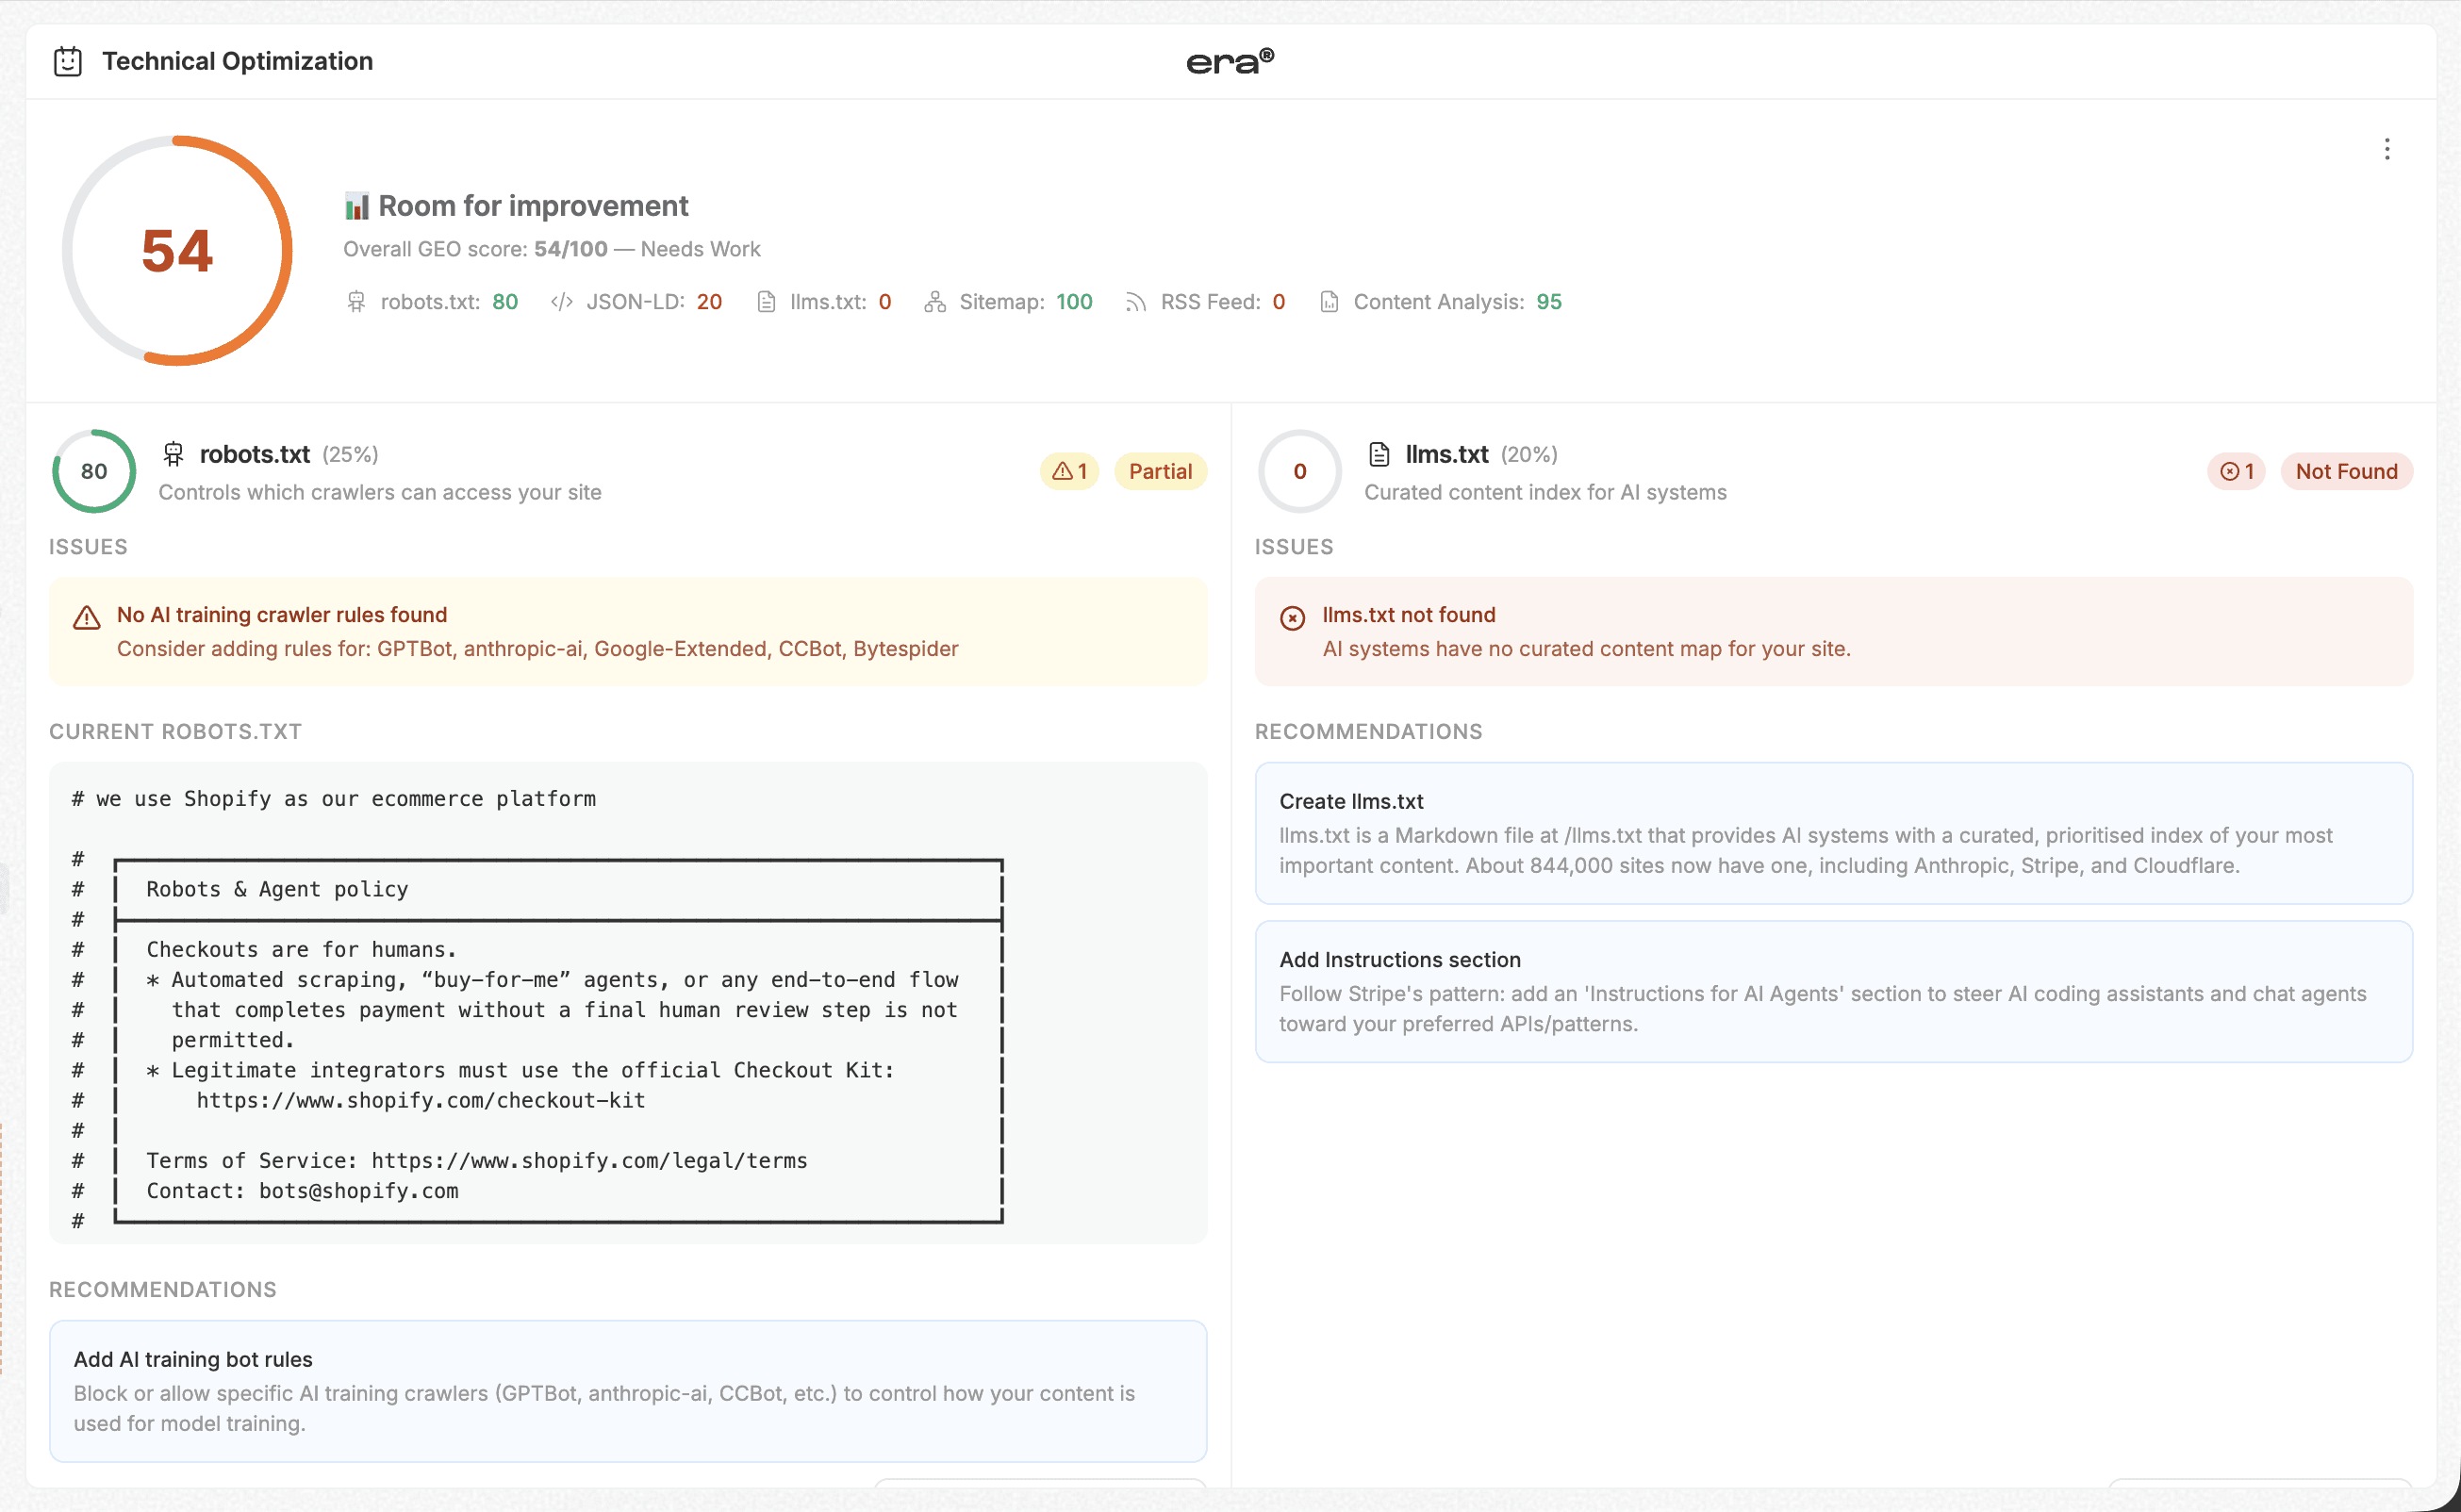
Task: Click the llms.txt document icon in summary
Action: pyautogui.click(x=766, y=302)
